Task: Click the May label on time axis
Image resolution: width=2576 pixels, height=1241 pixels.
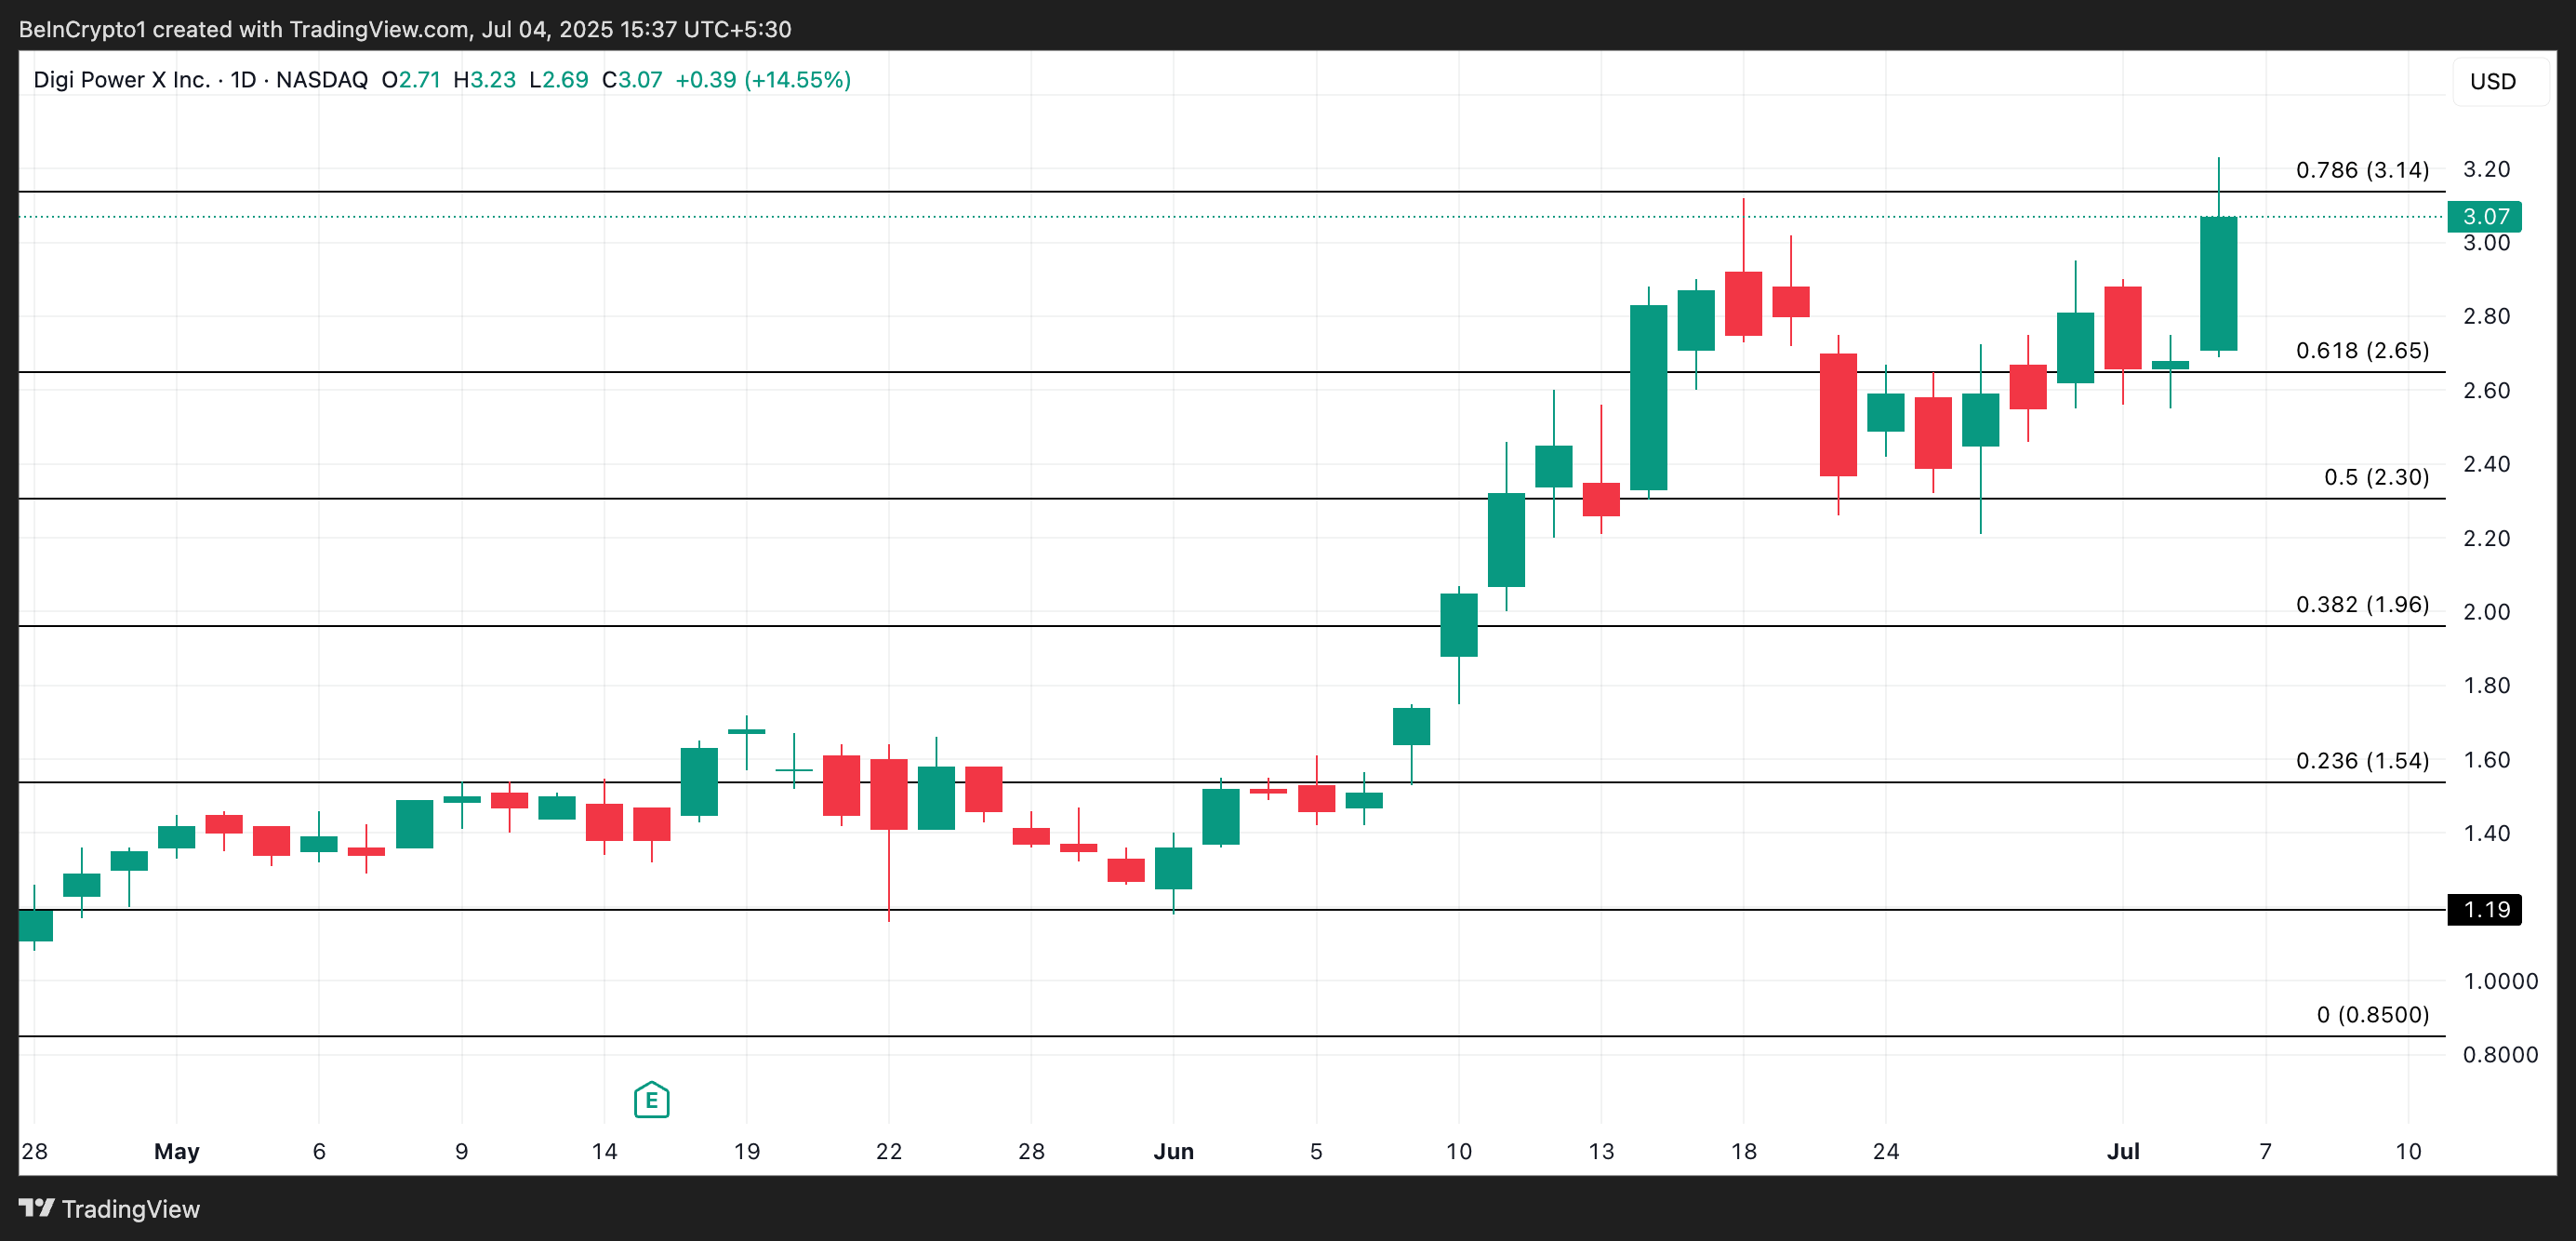Action: tap(176, 1151)
